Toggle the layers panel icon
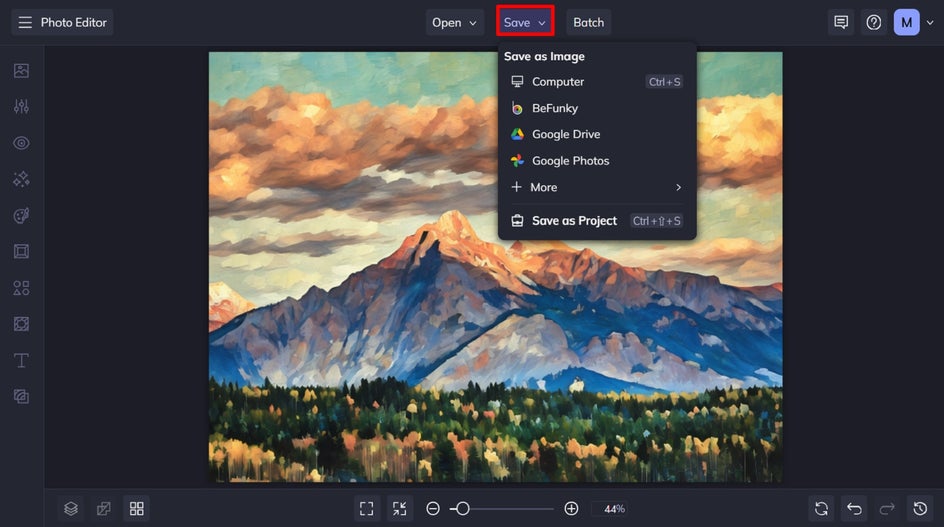Screen dimensions: 944x527 click(x=71, y=509)
